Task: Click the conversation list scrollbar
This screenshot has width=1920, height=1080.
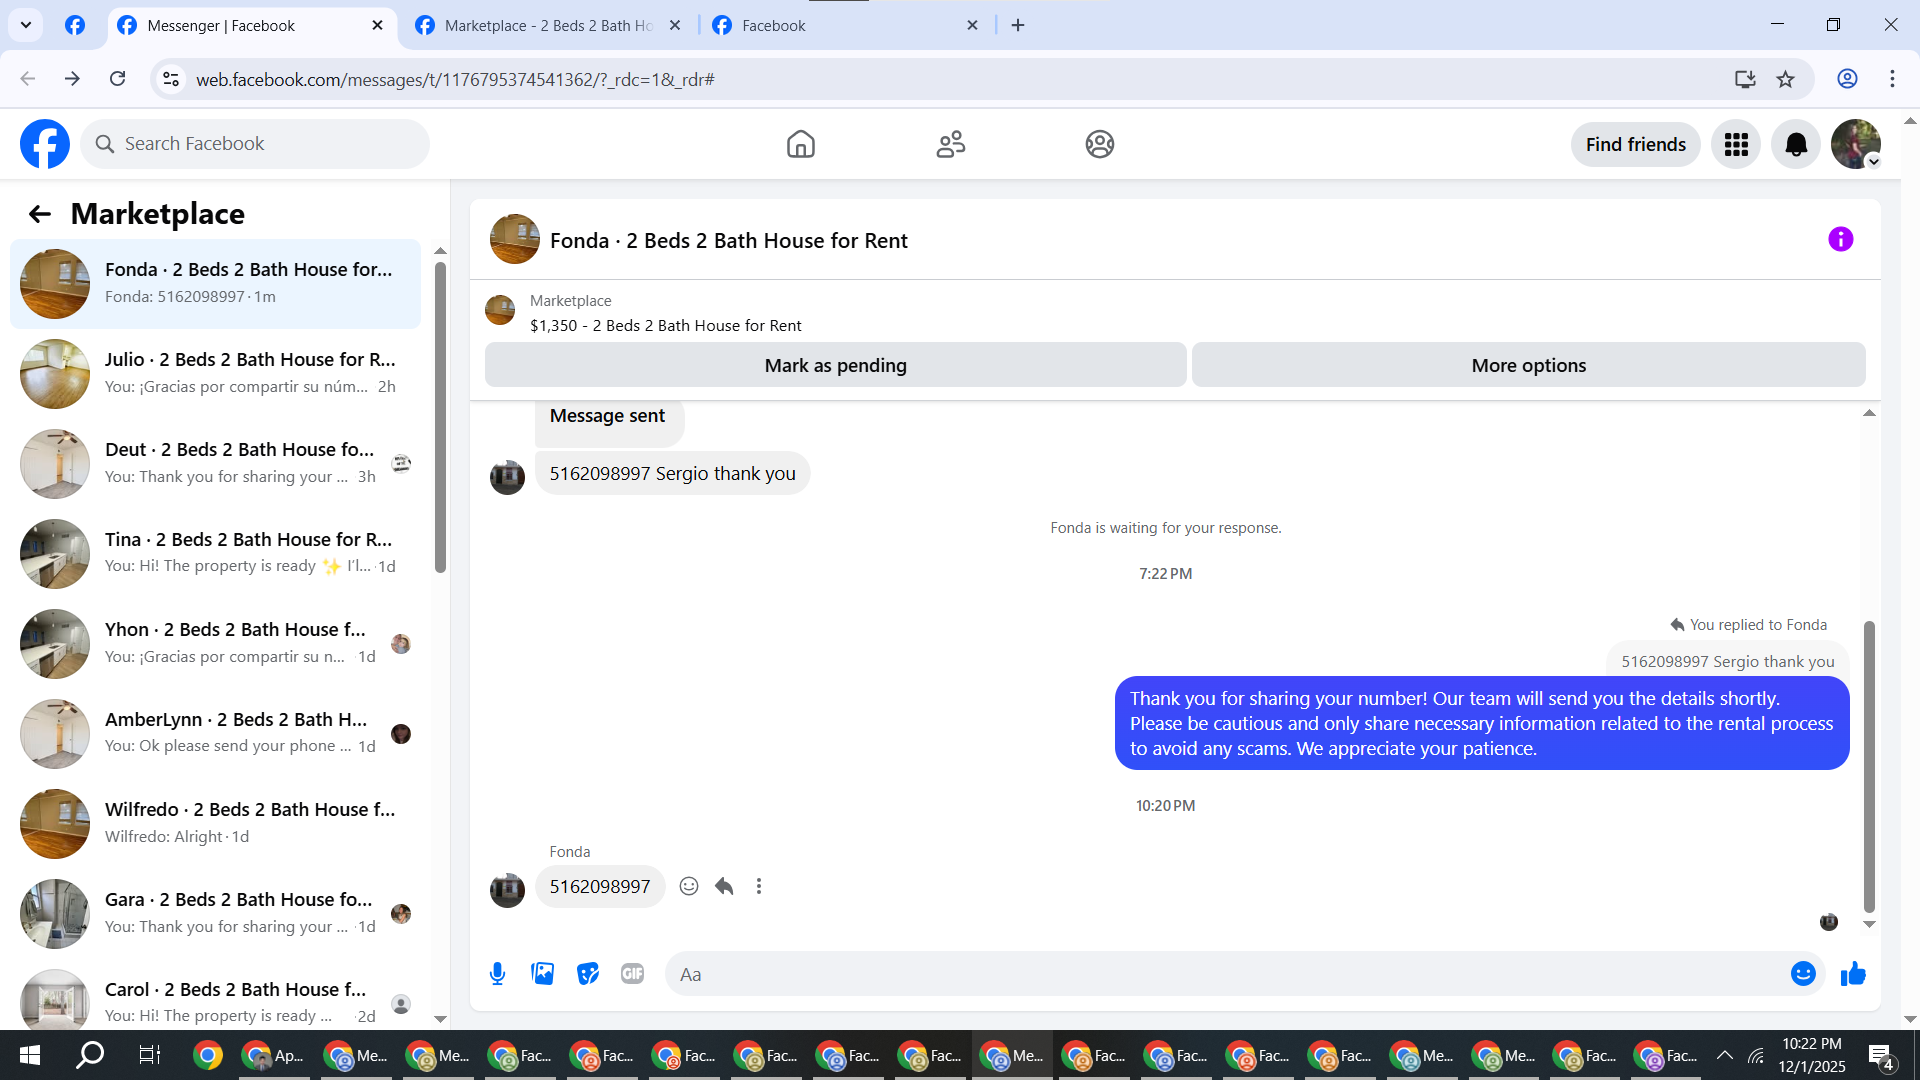Action: (440, 417)
